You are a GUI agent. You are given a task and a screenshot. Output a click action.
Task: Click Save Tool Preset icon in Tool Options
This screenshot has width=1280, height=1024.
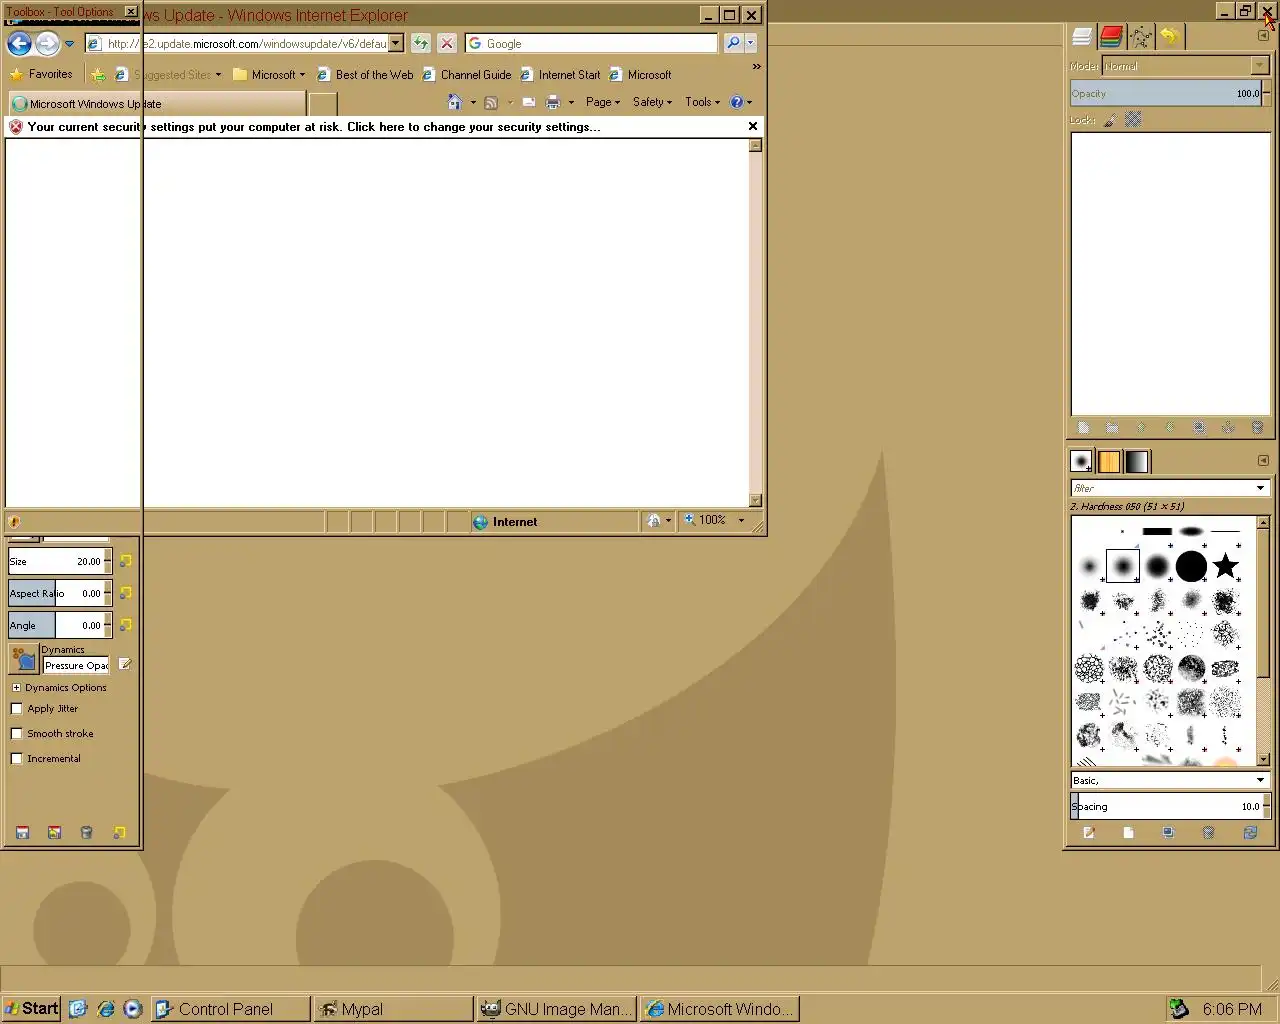tap(22, 832)
